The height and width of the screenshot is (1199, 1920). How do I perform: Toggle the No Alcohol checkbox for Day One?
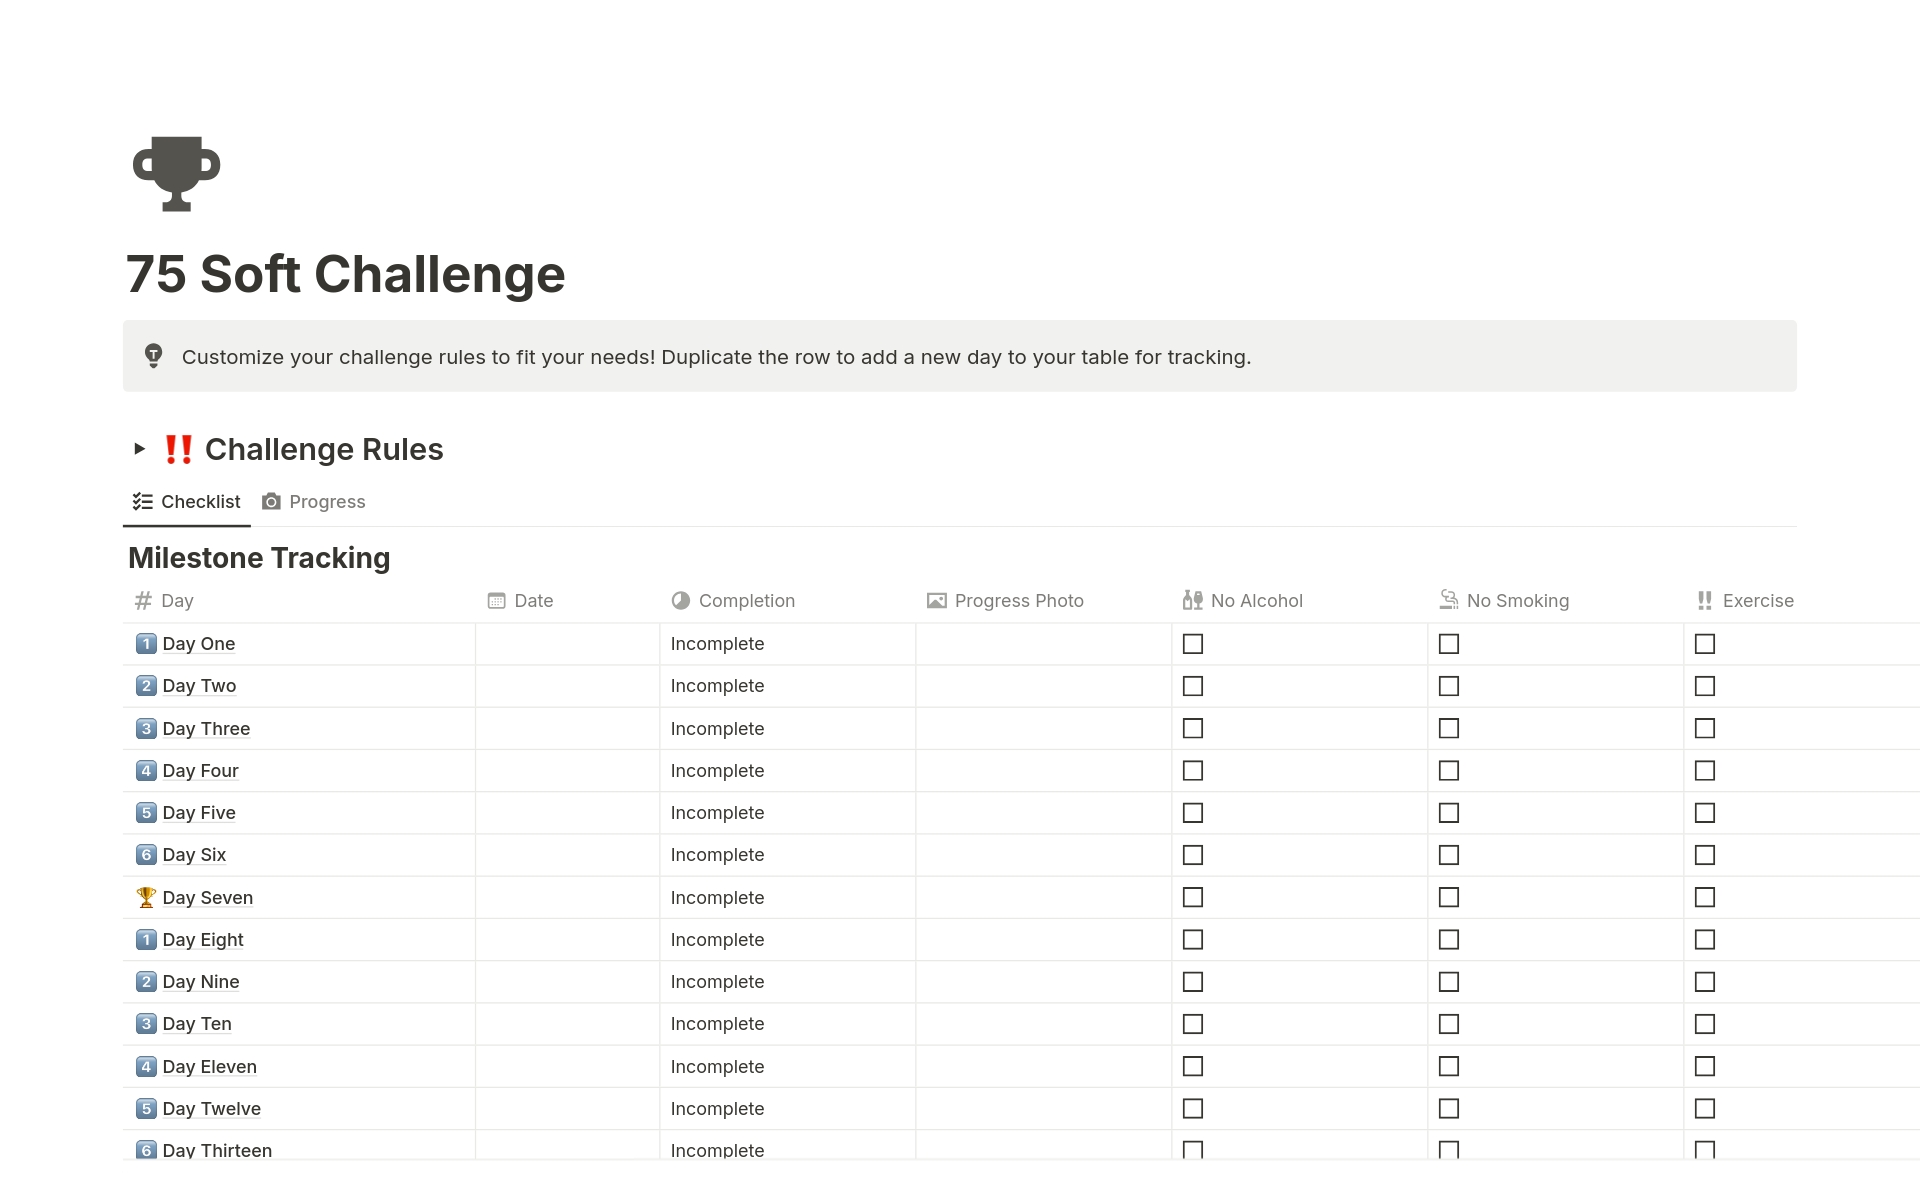[x=1193, y=642]
